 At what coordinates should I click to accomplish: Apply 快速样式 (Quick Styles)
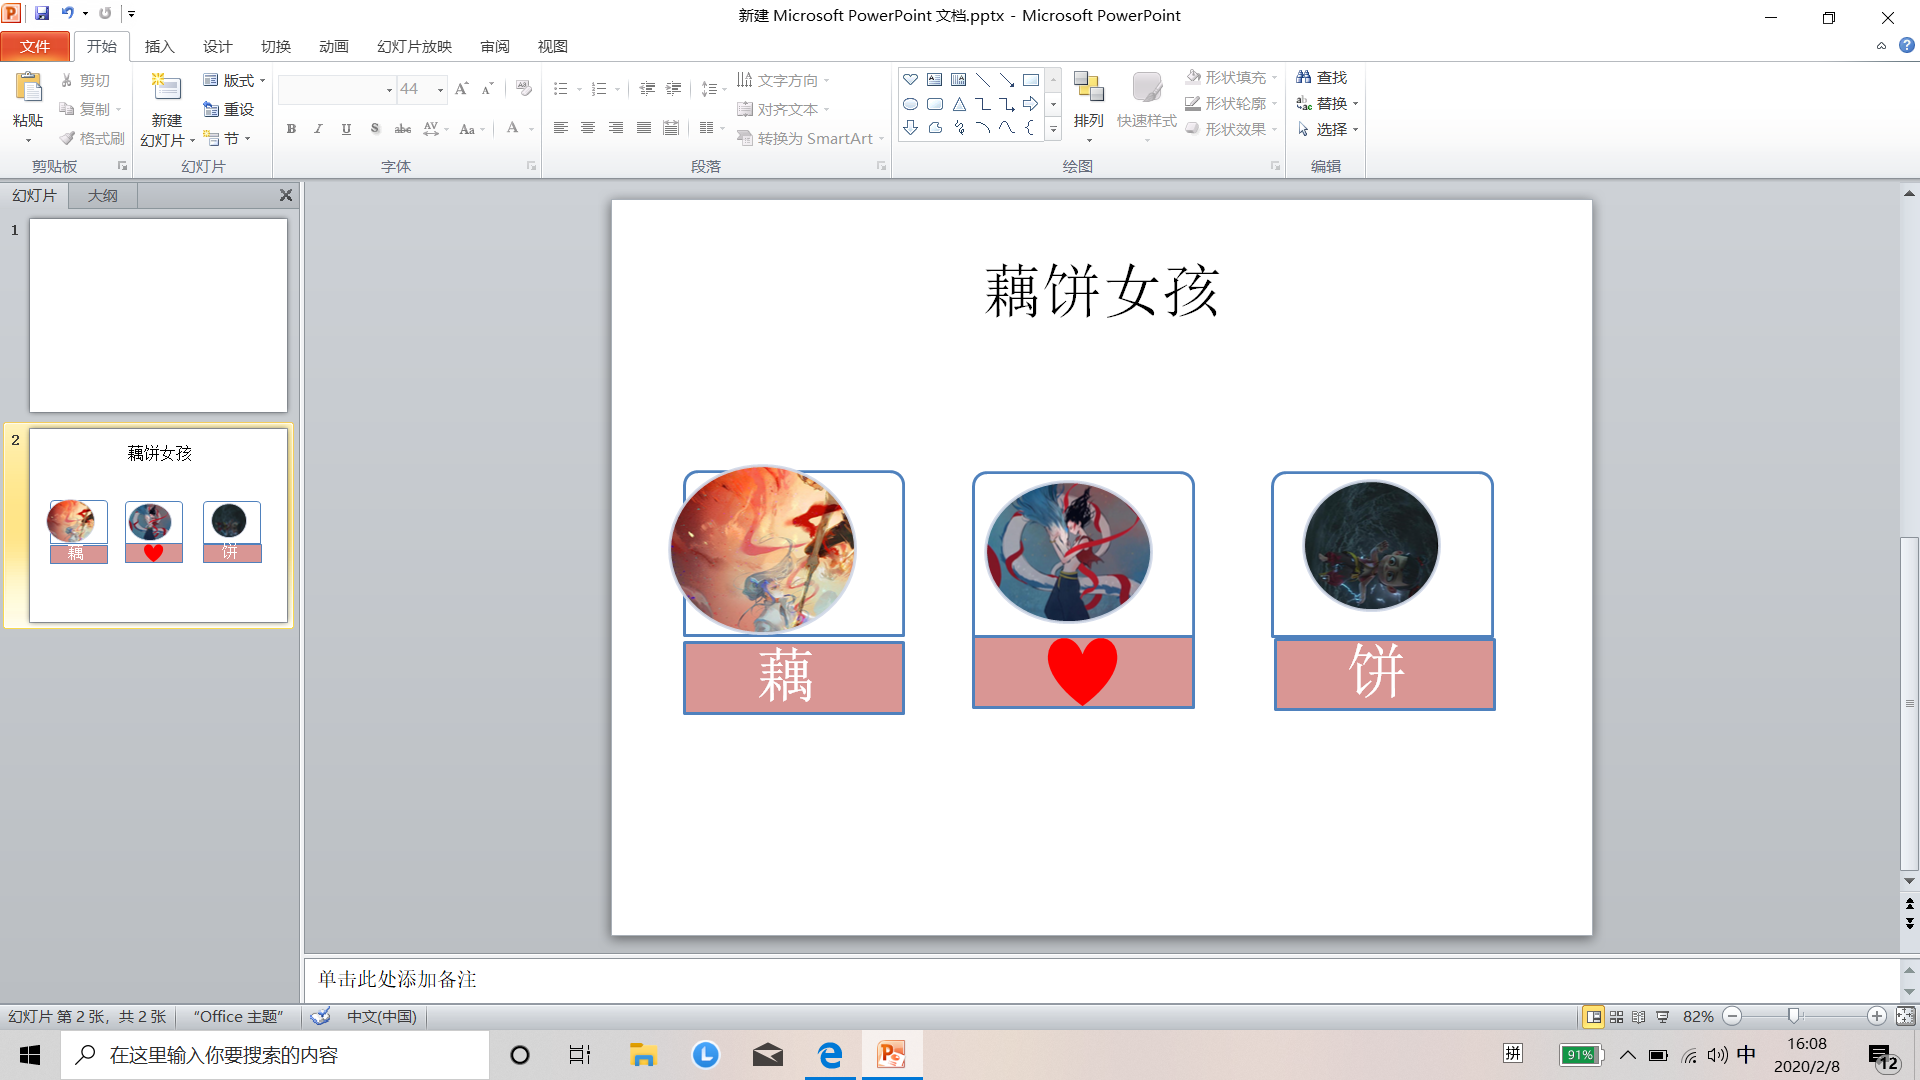[1146, 100]
